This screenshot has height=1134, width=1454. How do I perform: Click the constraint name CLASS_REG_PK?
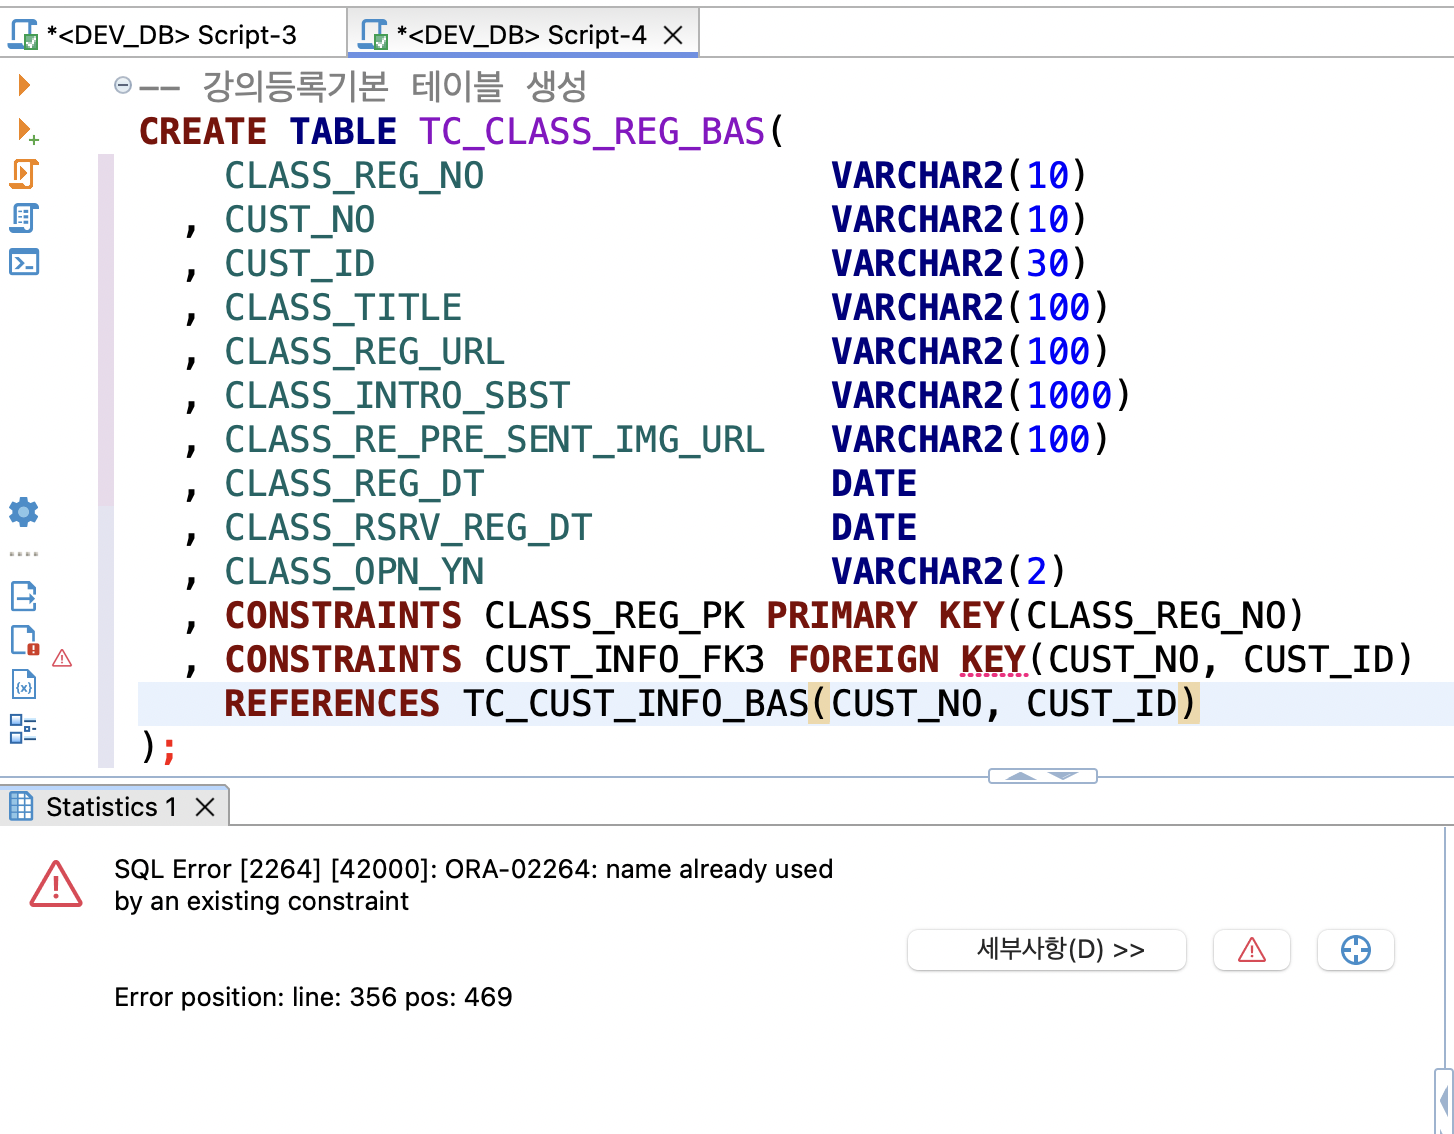pyautogui.click(x=614, y=615)
